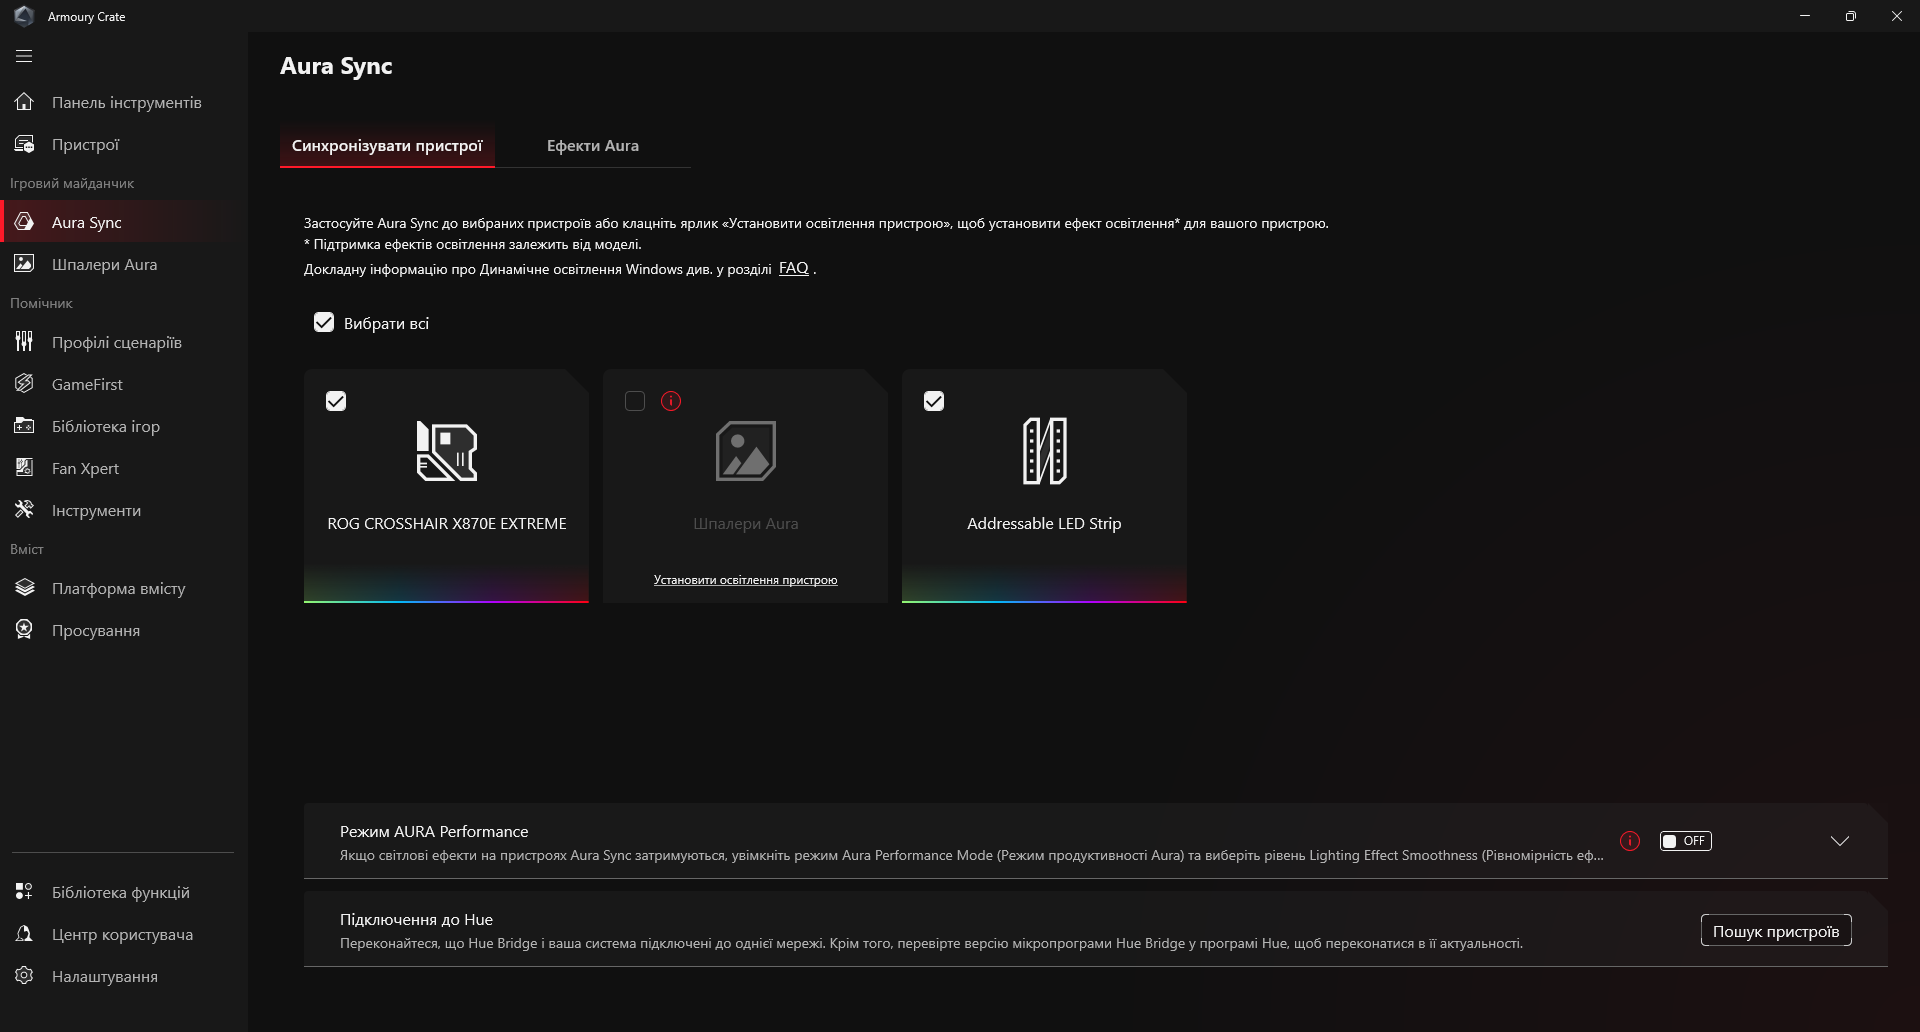Image resolution: width=1920 pixels, height=1032 pixels.
Task: Click the info icon beside AURA Performance toggle
Action: 1630,841
